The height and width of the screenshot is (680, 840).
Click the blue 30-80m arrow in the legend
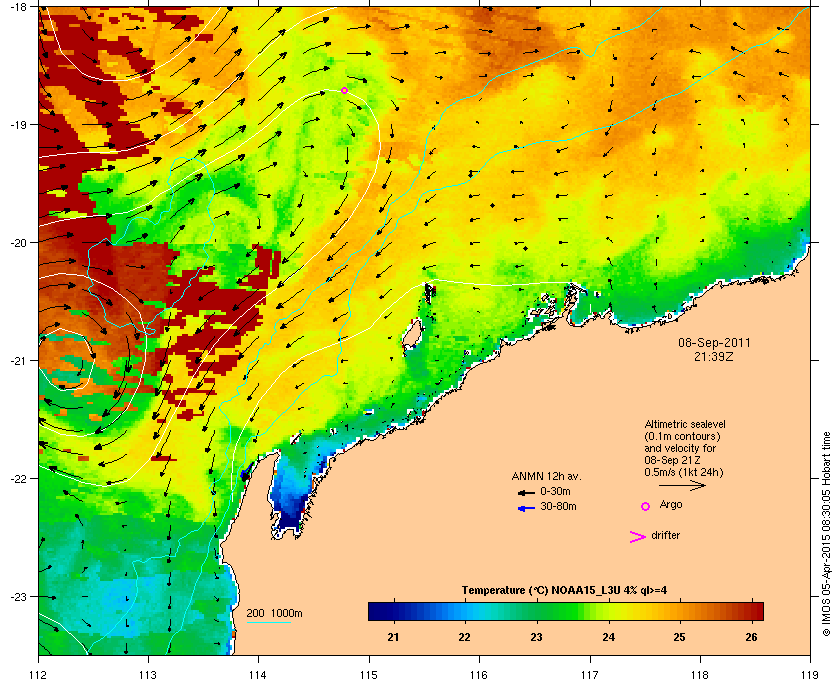pos(526,508)
